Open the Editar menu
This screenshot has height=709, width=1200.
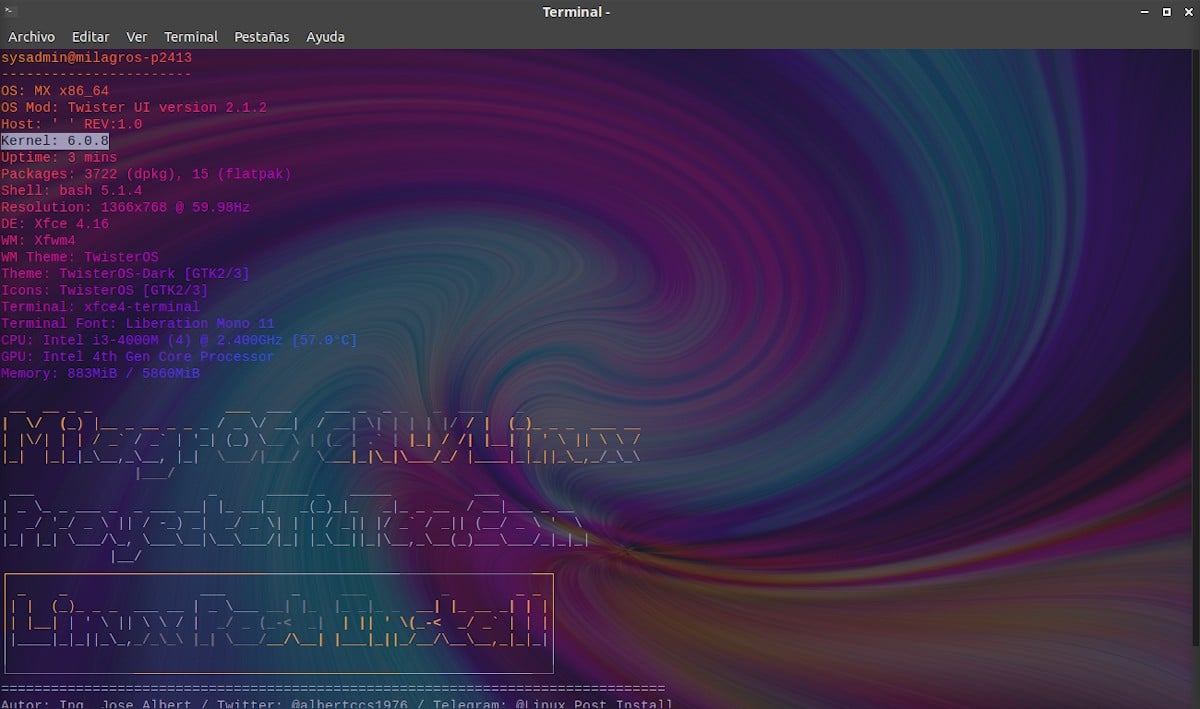pyautogui.click(x=90, y=37)
